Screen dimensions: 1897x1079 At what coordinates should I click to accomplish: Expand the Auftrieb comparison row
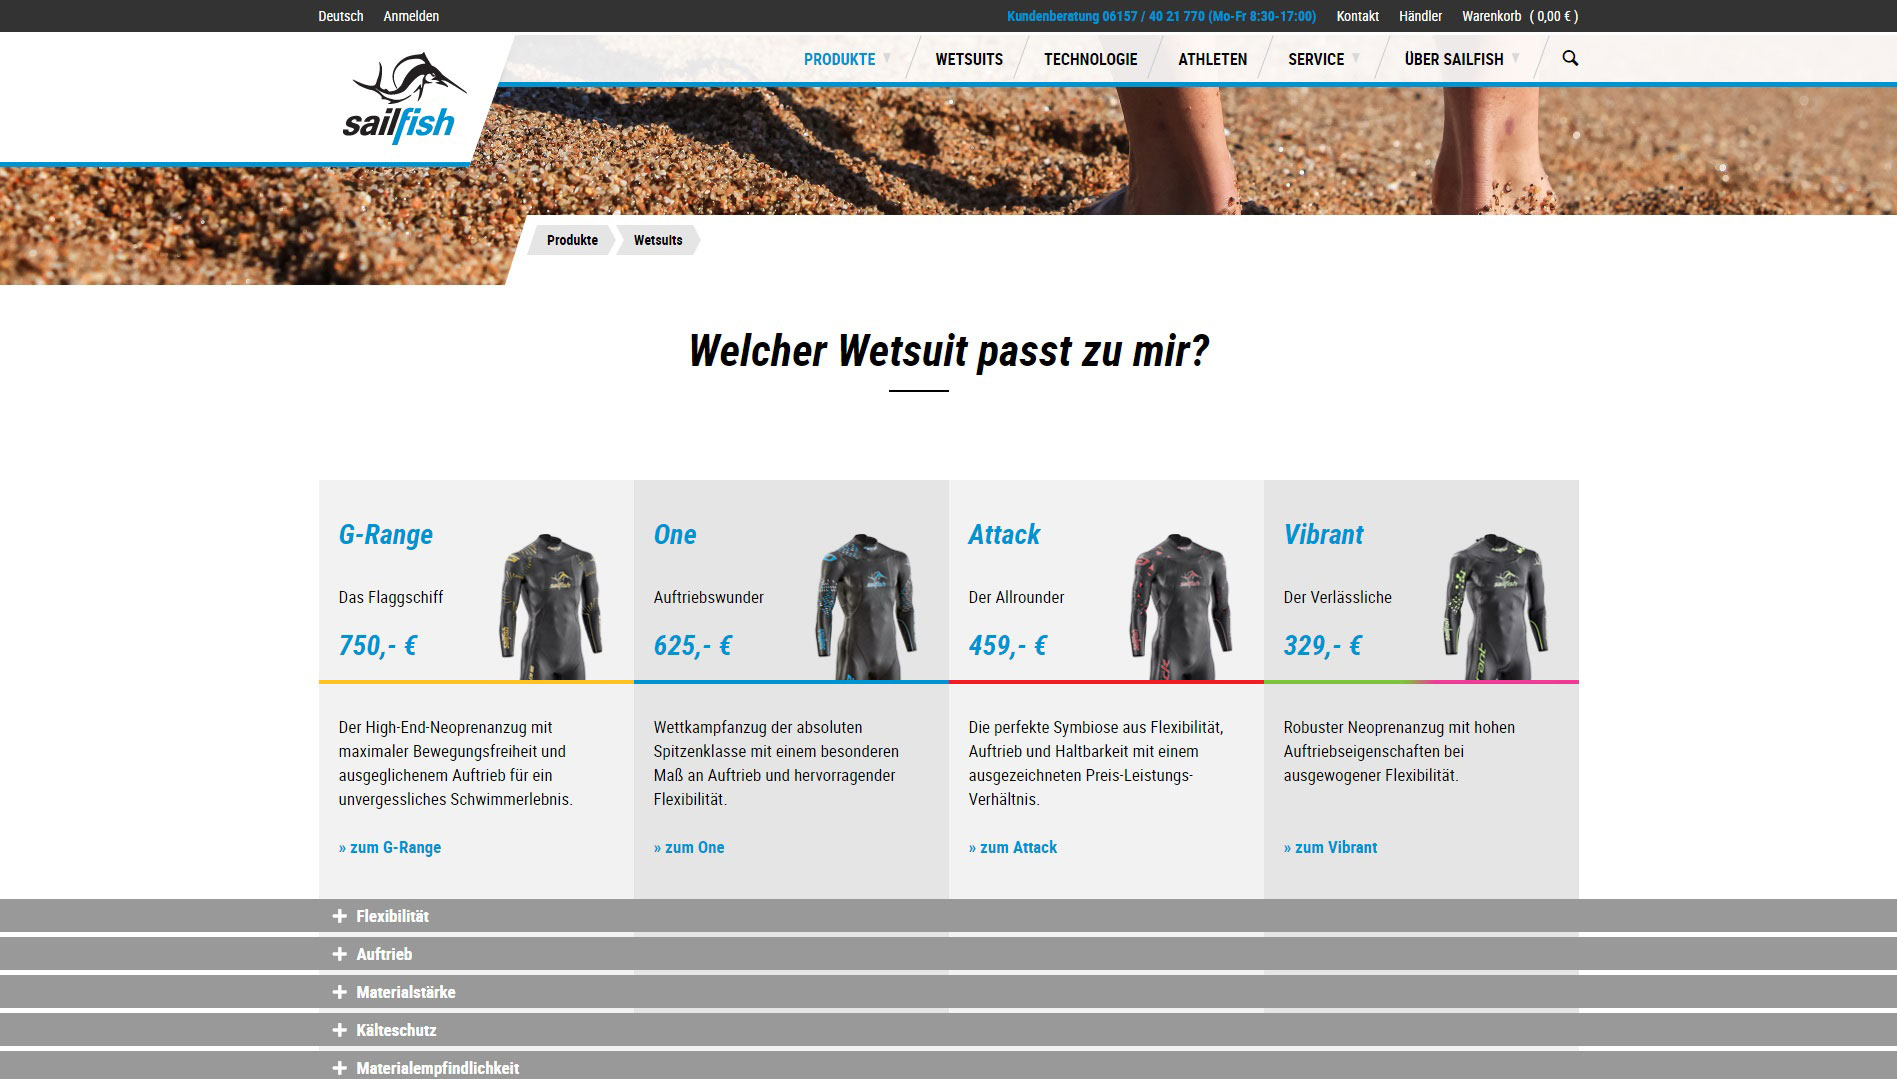948,954
